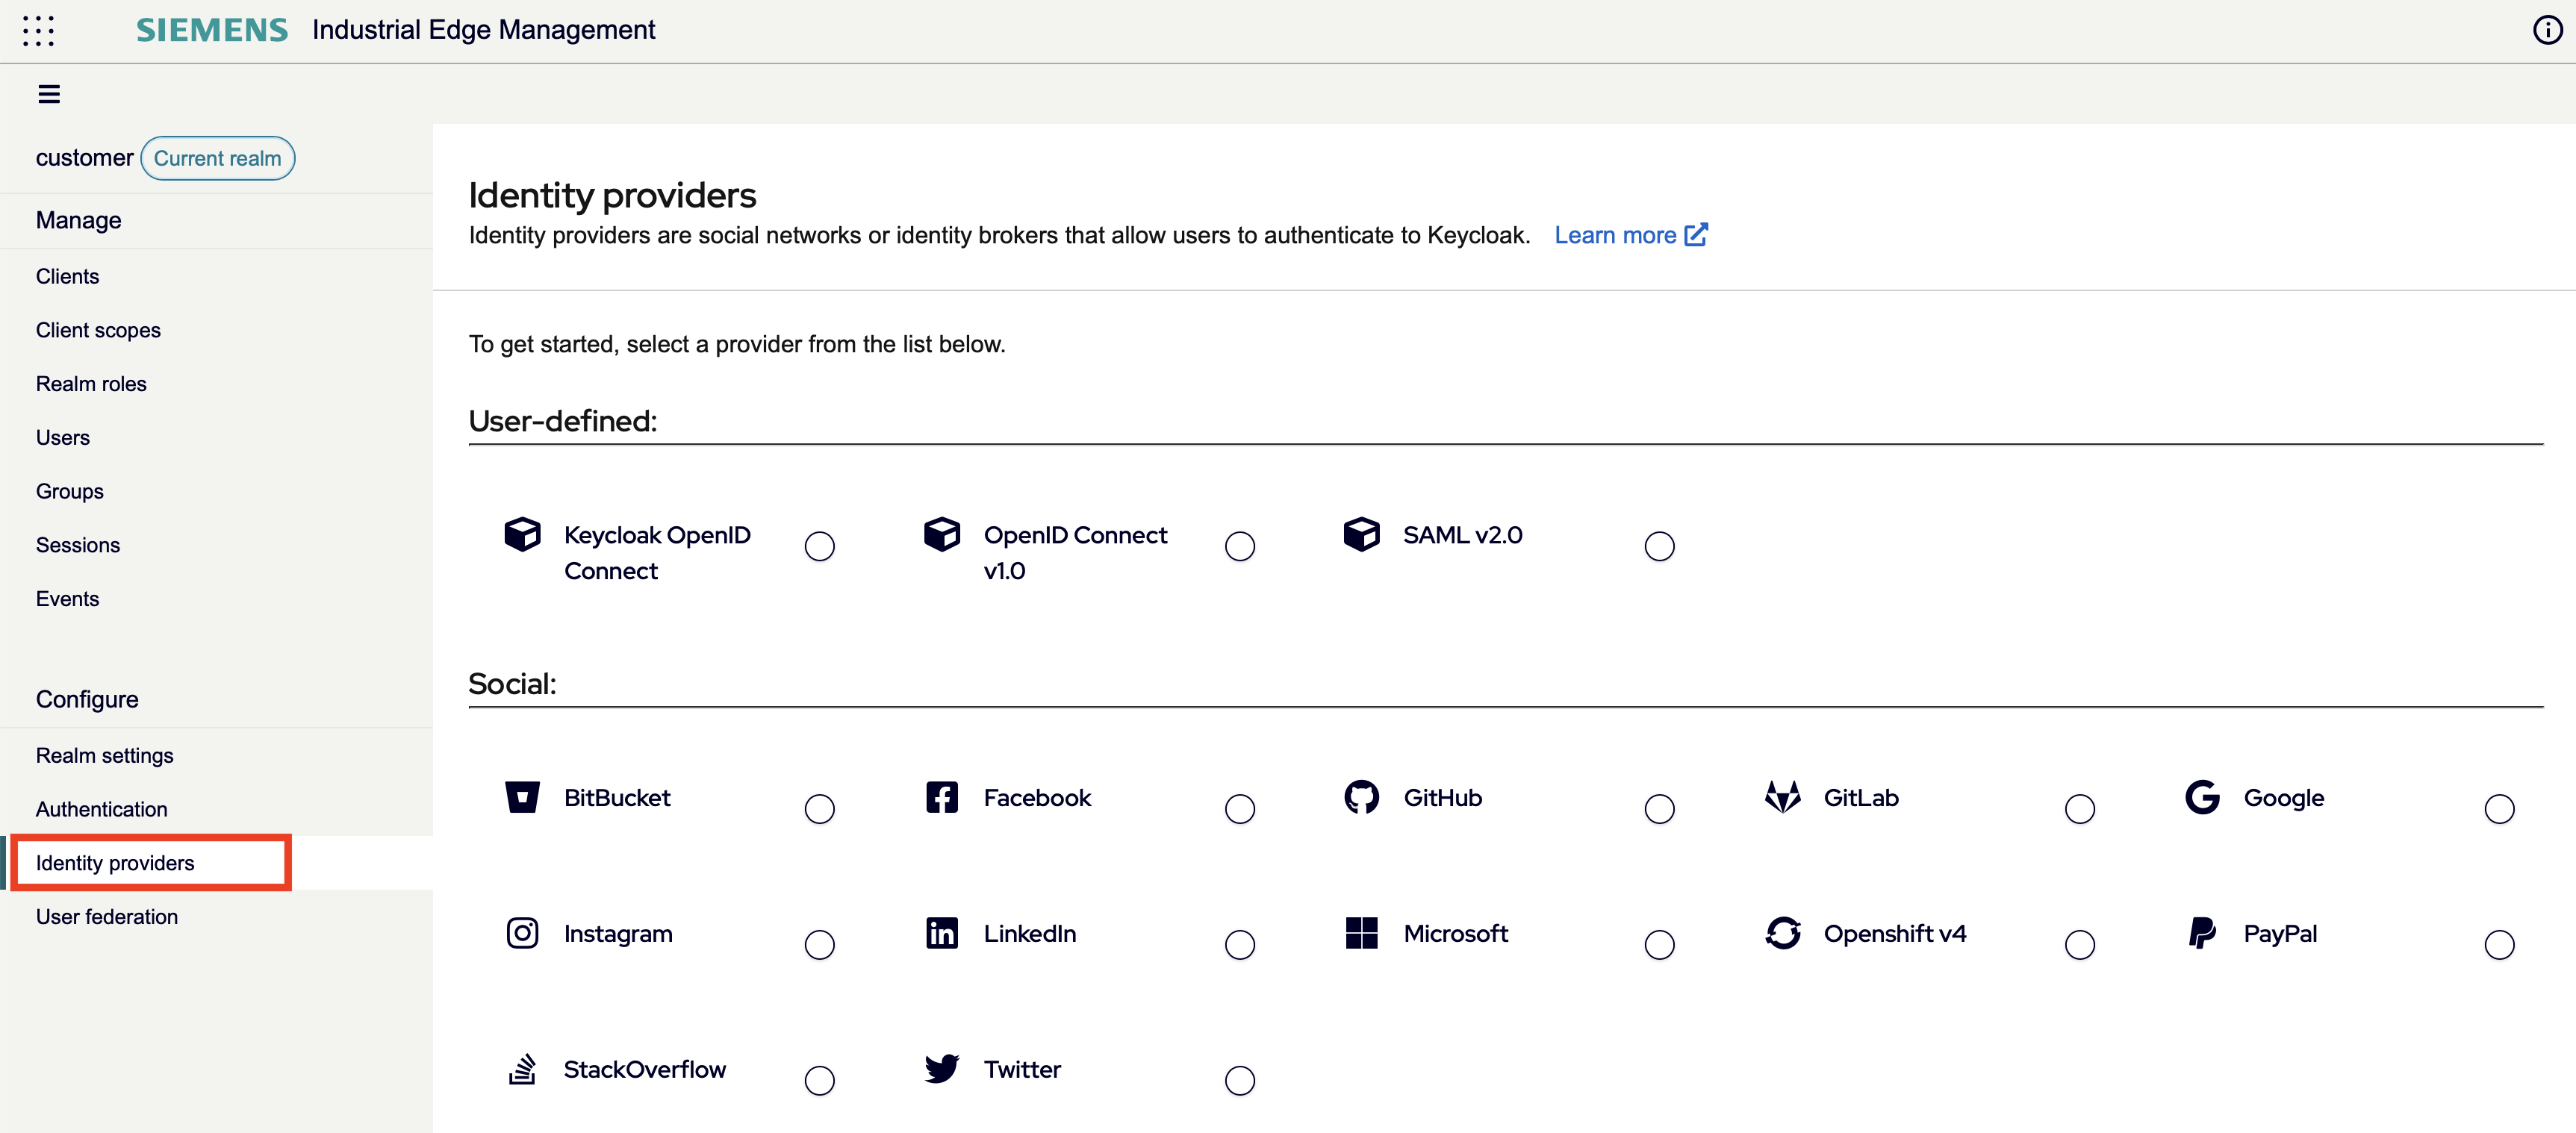Click the Current realm badge
The width and height of the screenshot is (2576, 1133).
(x=217, y=157)
